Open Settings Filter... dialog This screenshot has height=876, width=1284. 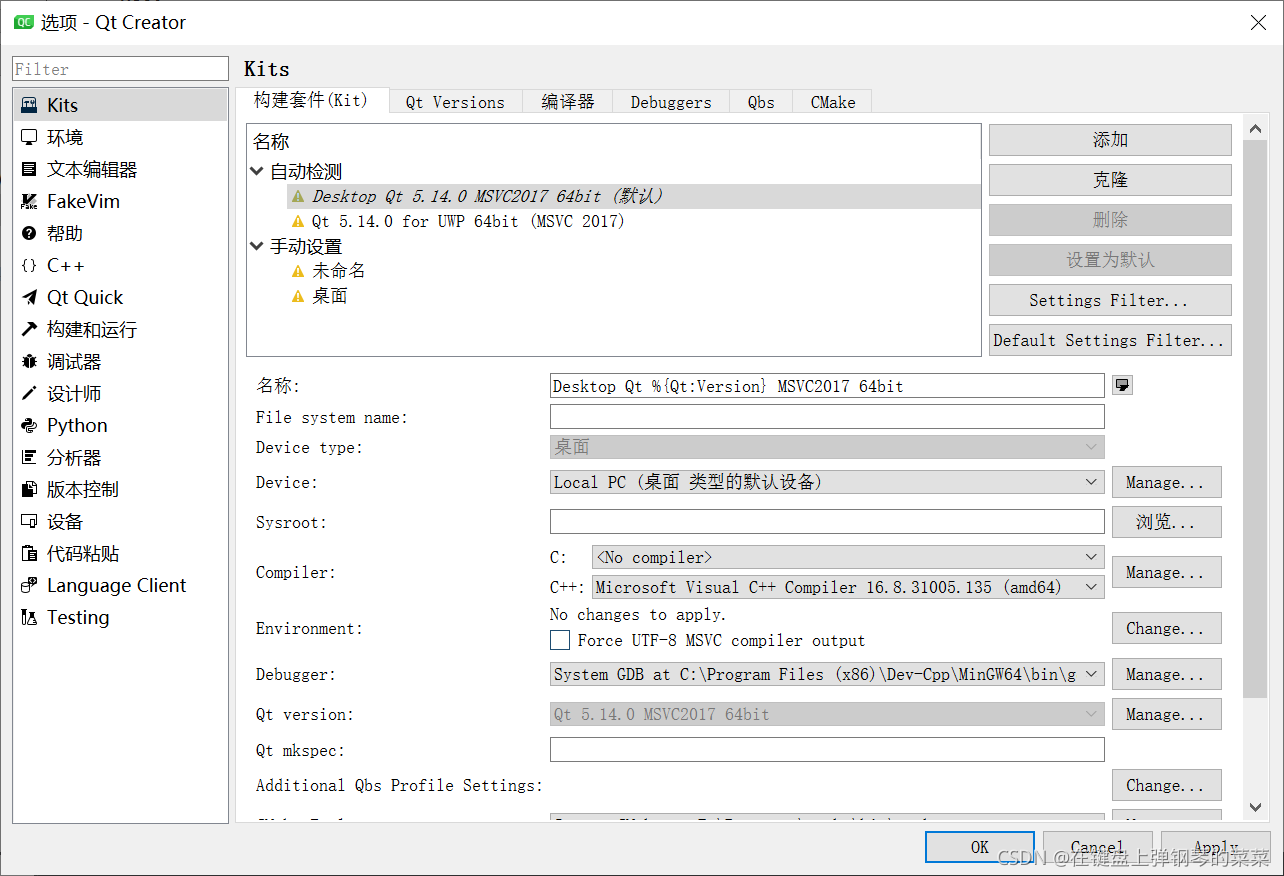point(1110,300)
